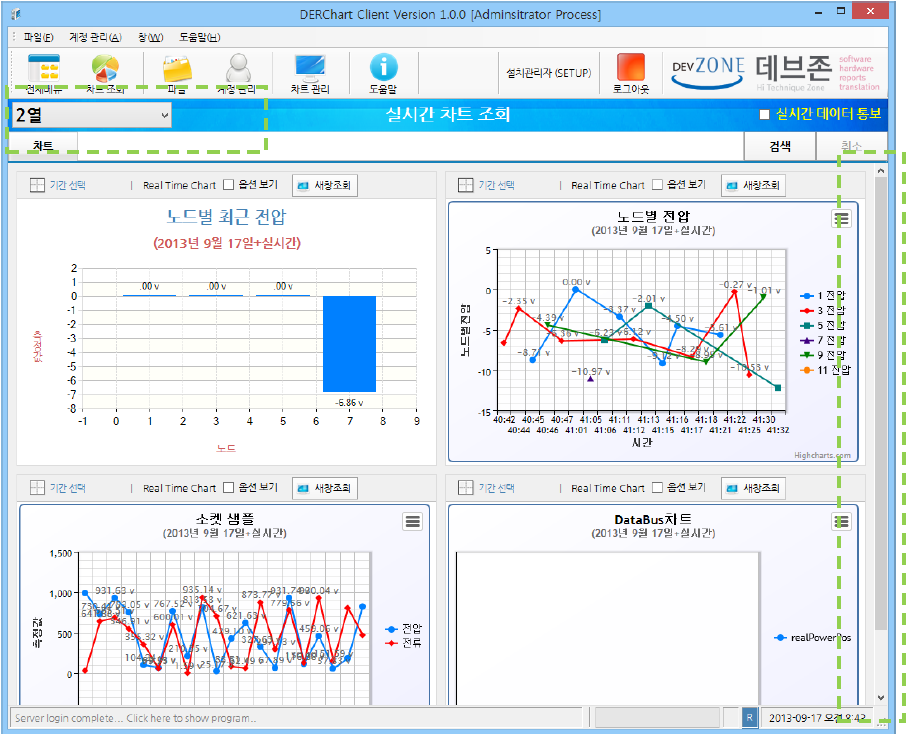Click the 검색 button
The image size is (909, 734).
780,147
